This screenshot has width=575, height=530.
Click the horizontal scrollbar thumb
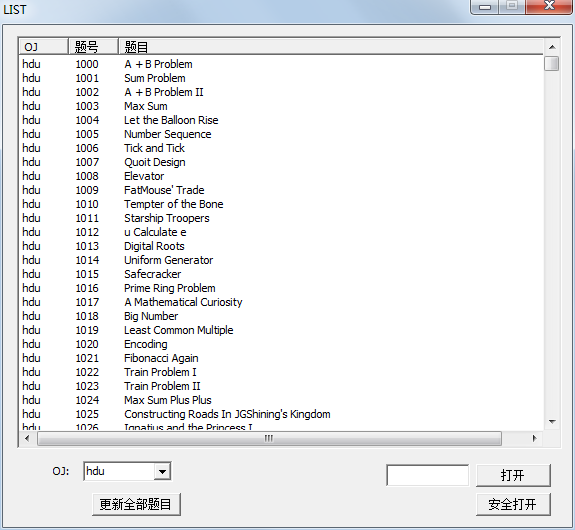coord(269,438)
